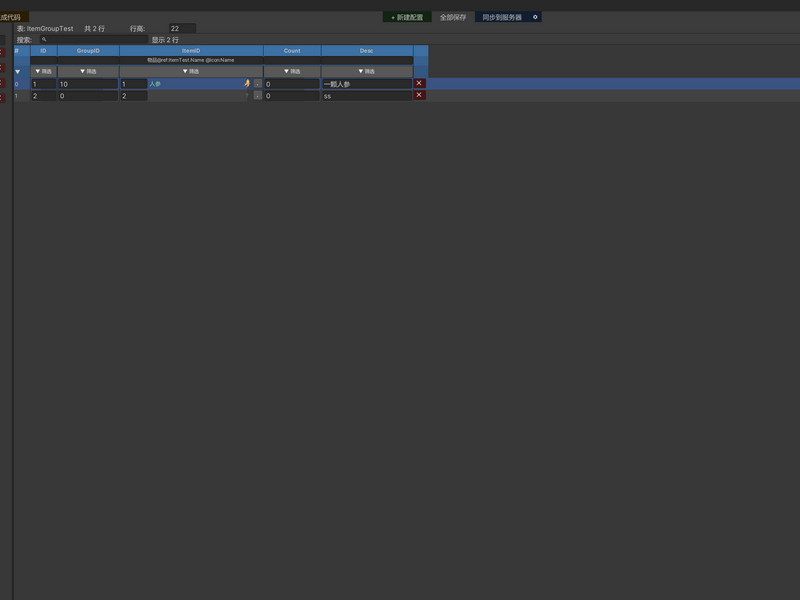This screenshot has height=600, width=800.
Task: Open the Desc column filter dropdown
Action: click(x=367, y=71)
